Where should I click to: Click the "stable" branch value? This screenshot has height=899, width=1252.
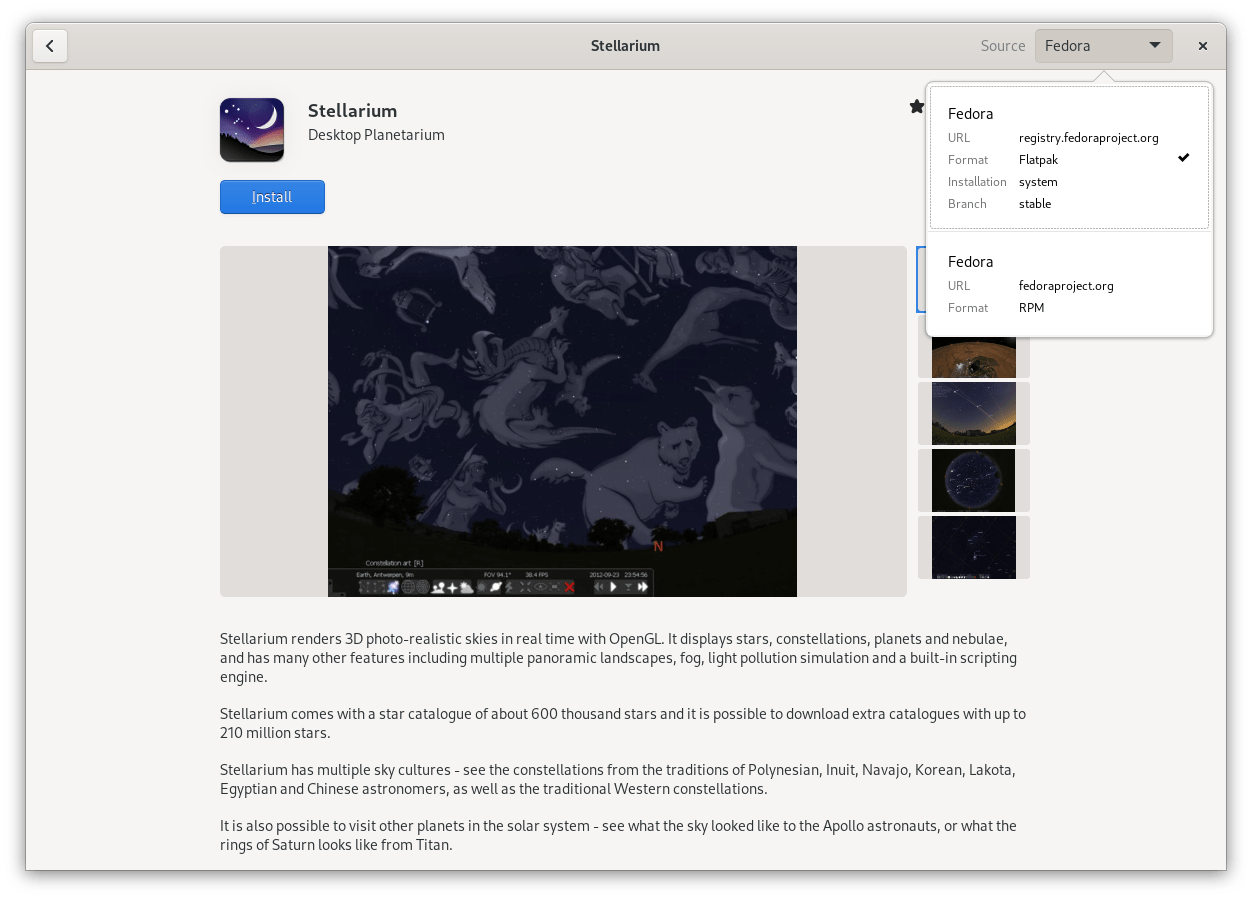point(1035,204)
